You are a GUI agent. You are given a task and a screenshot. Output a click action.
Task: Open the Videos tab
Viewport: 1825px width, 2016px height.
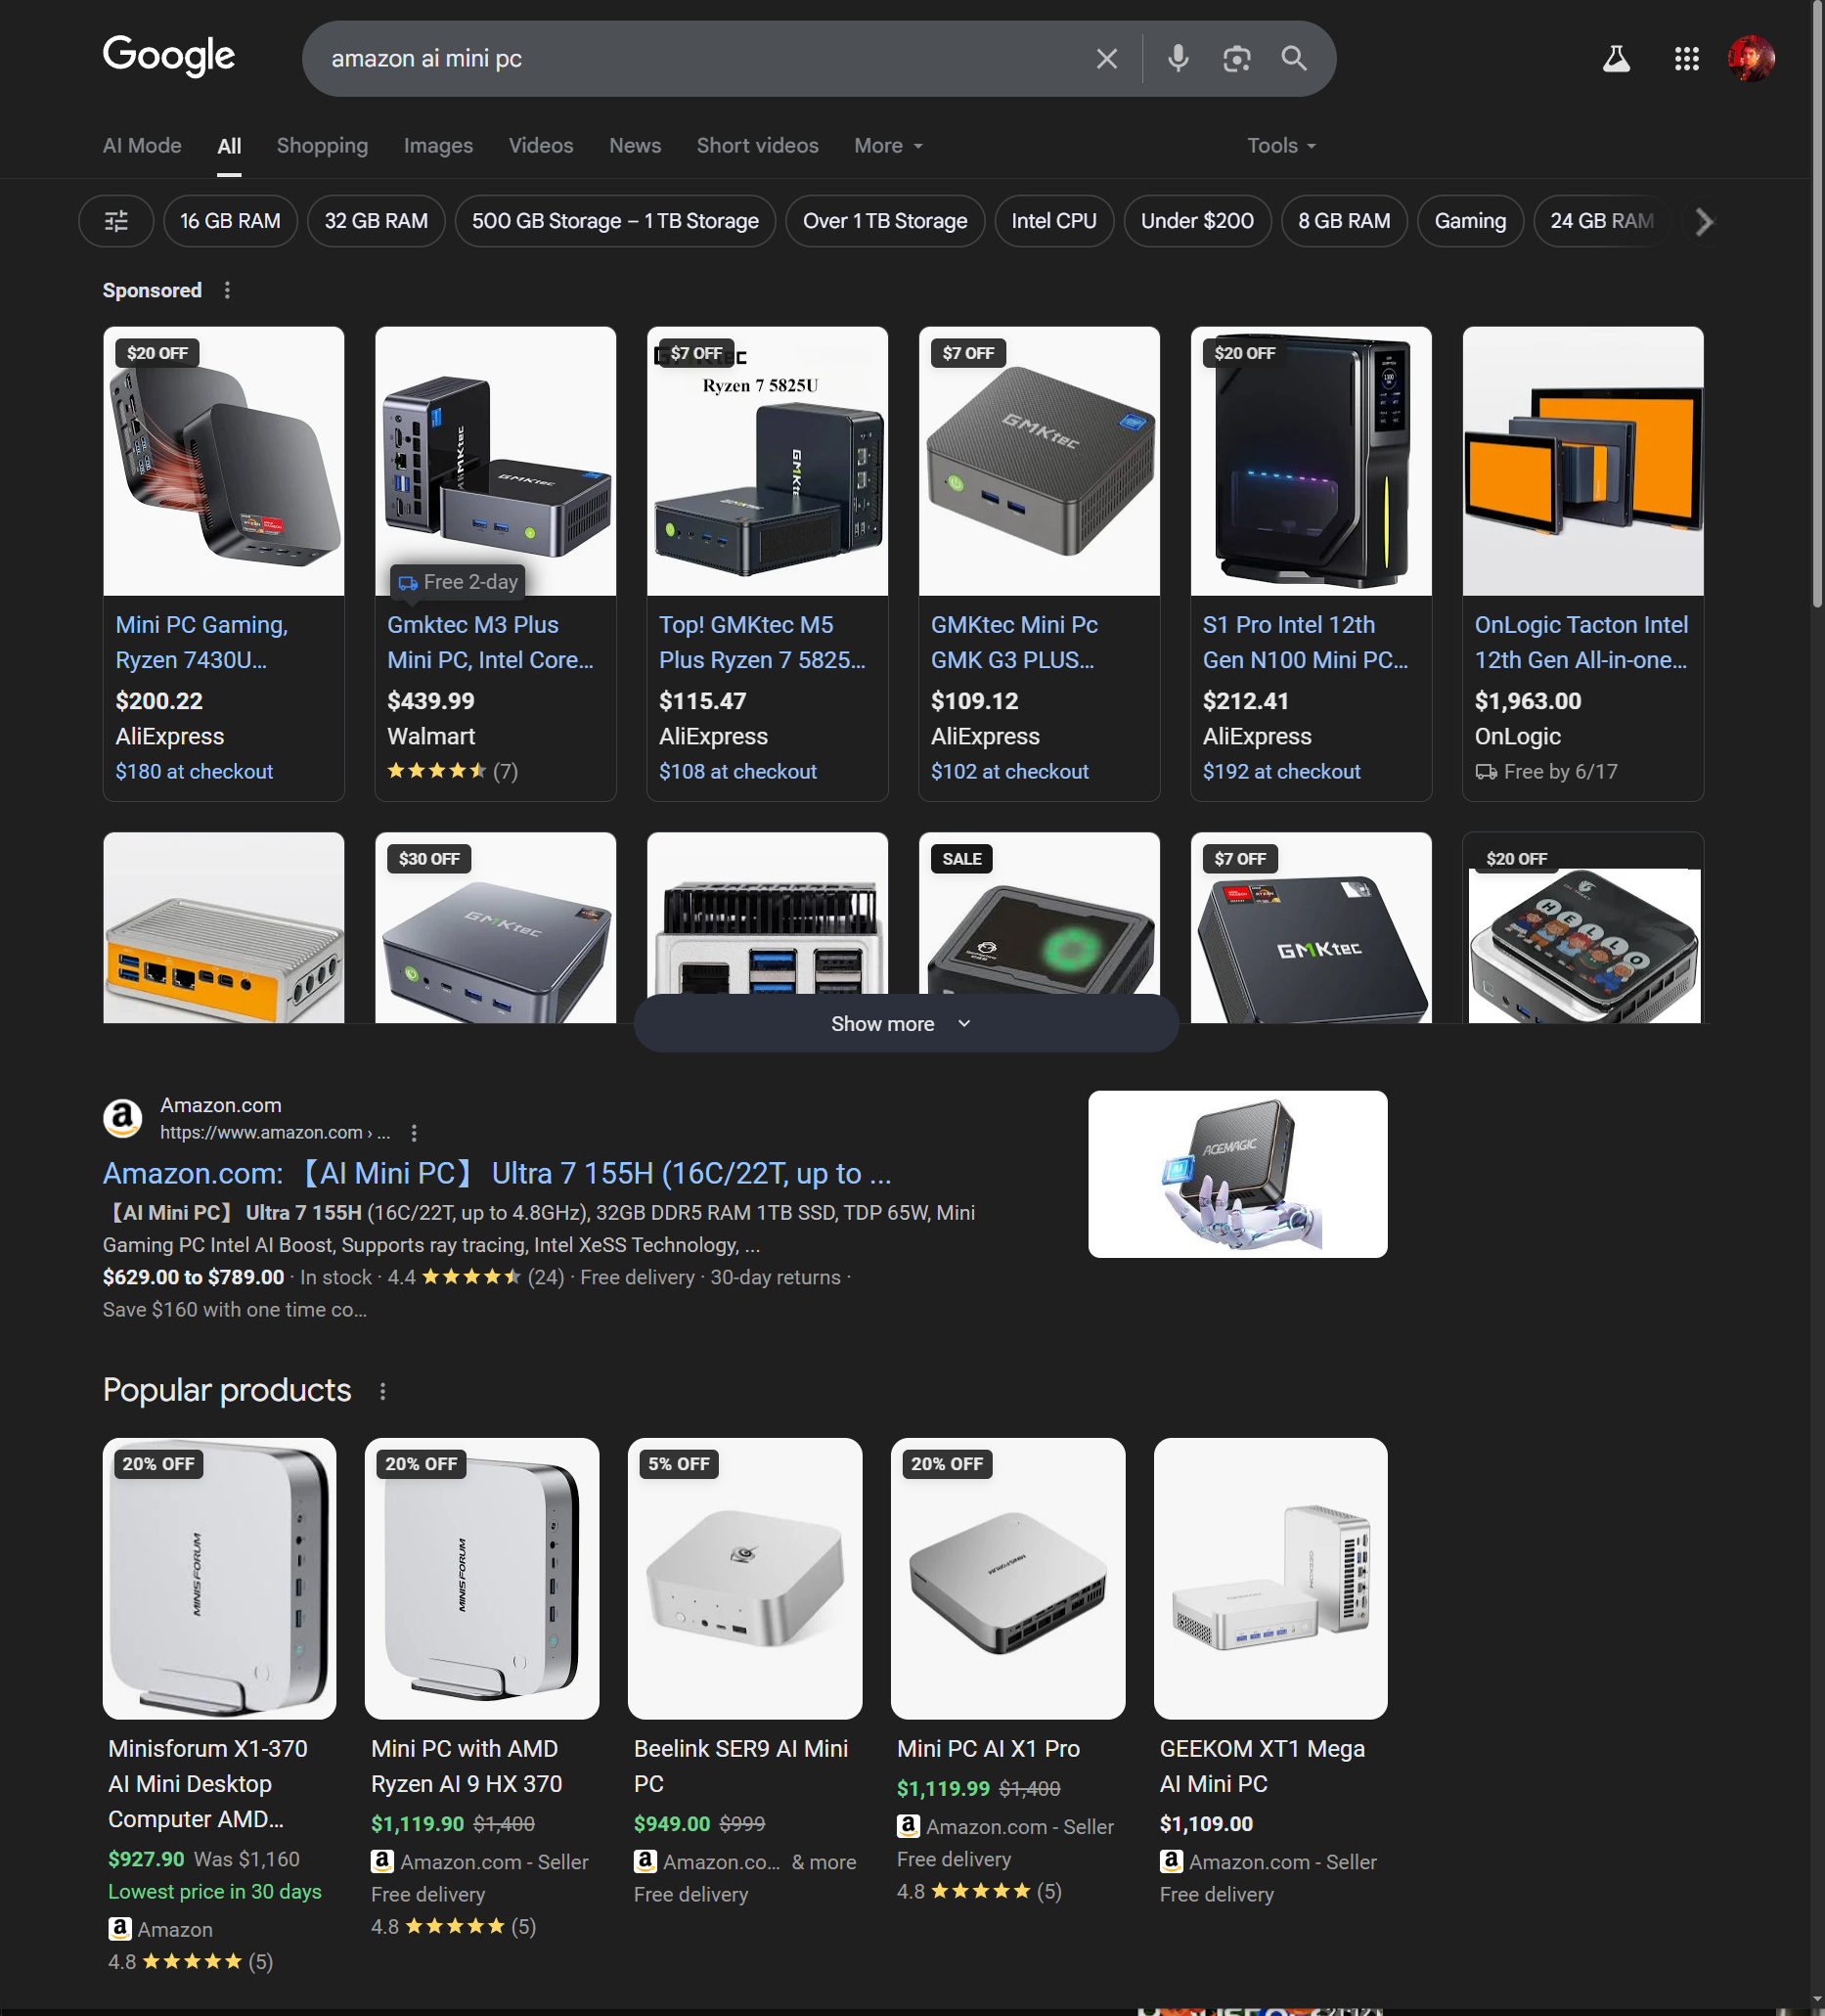click(x=541, y=146)
